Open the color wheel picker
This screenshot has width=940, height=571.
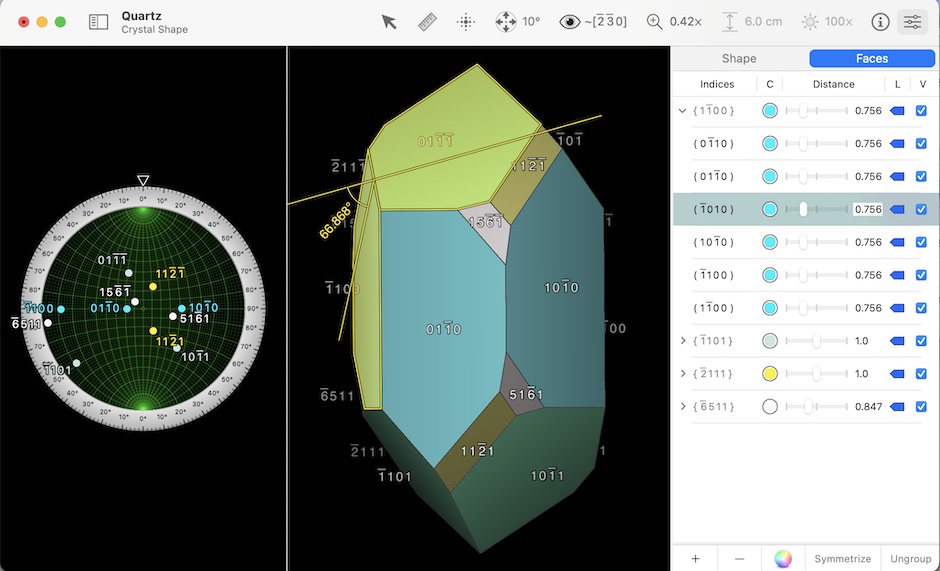coord(783,559)
